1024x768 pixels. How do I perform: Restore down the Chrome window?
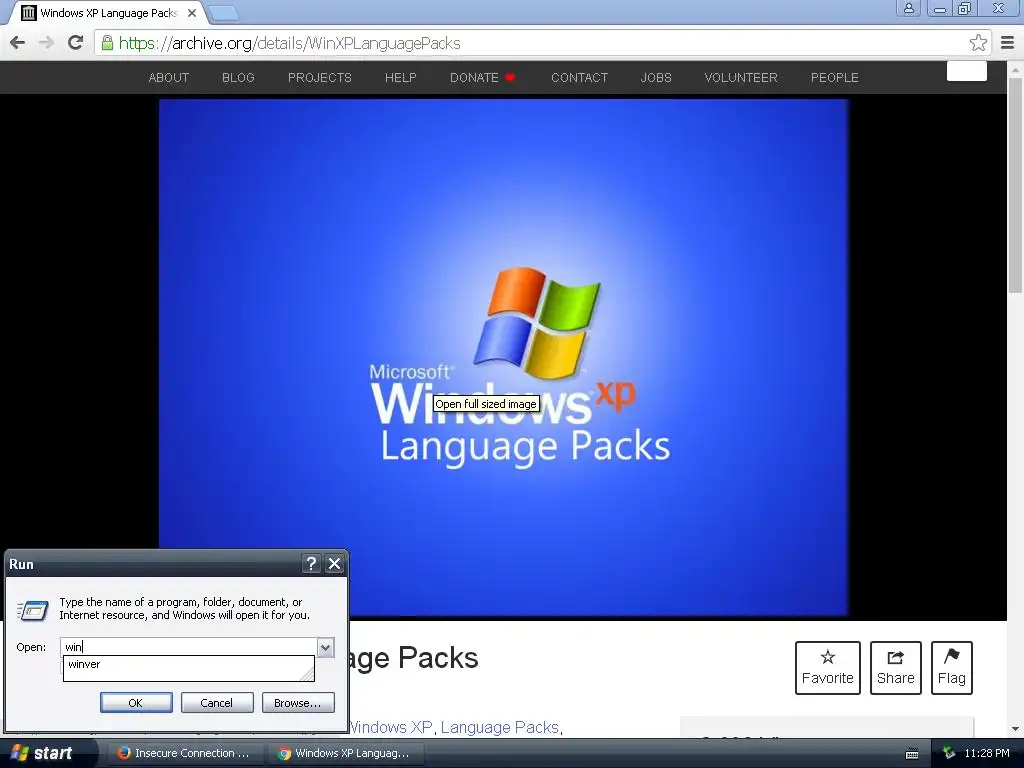[965, 8]
